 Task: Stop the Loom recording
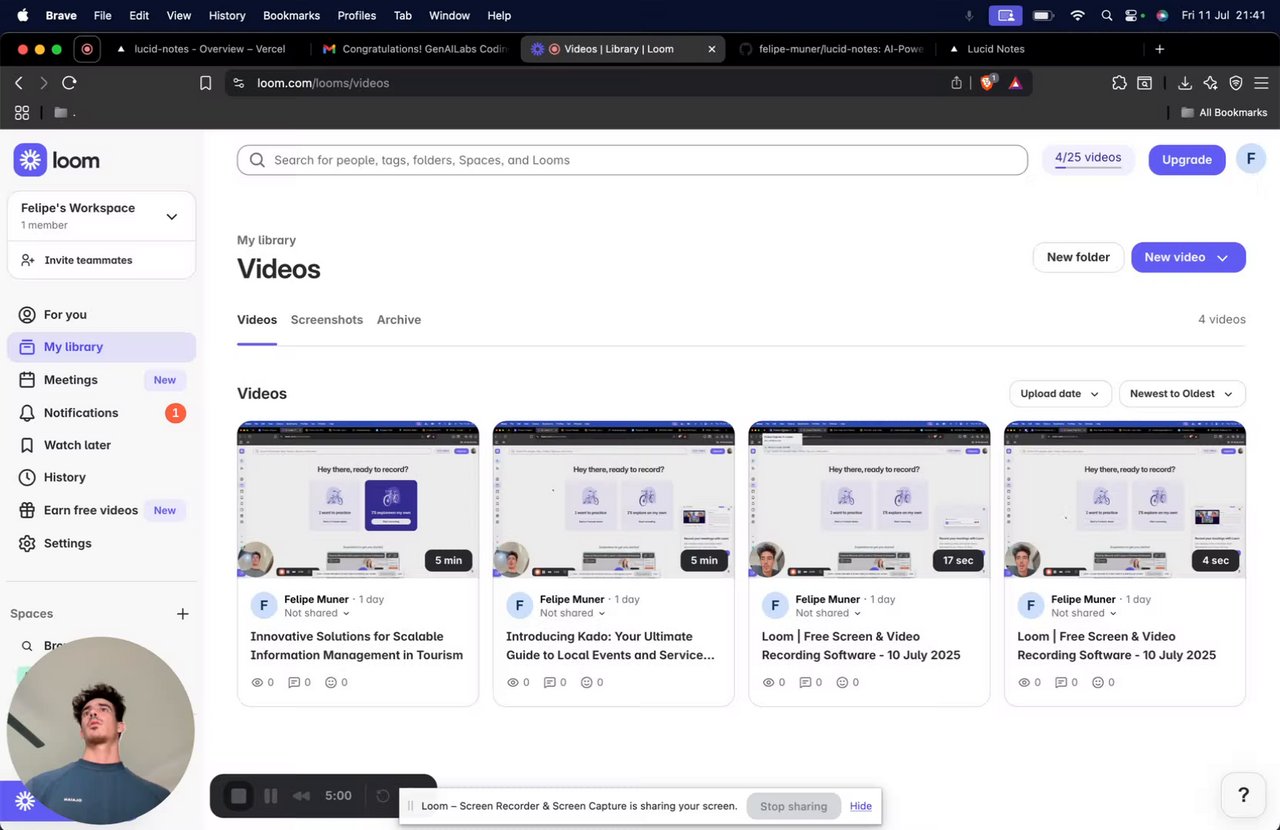[238, 796]
